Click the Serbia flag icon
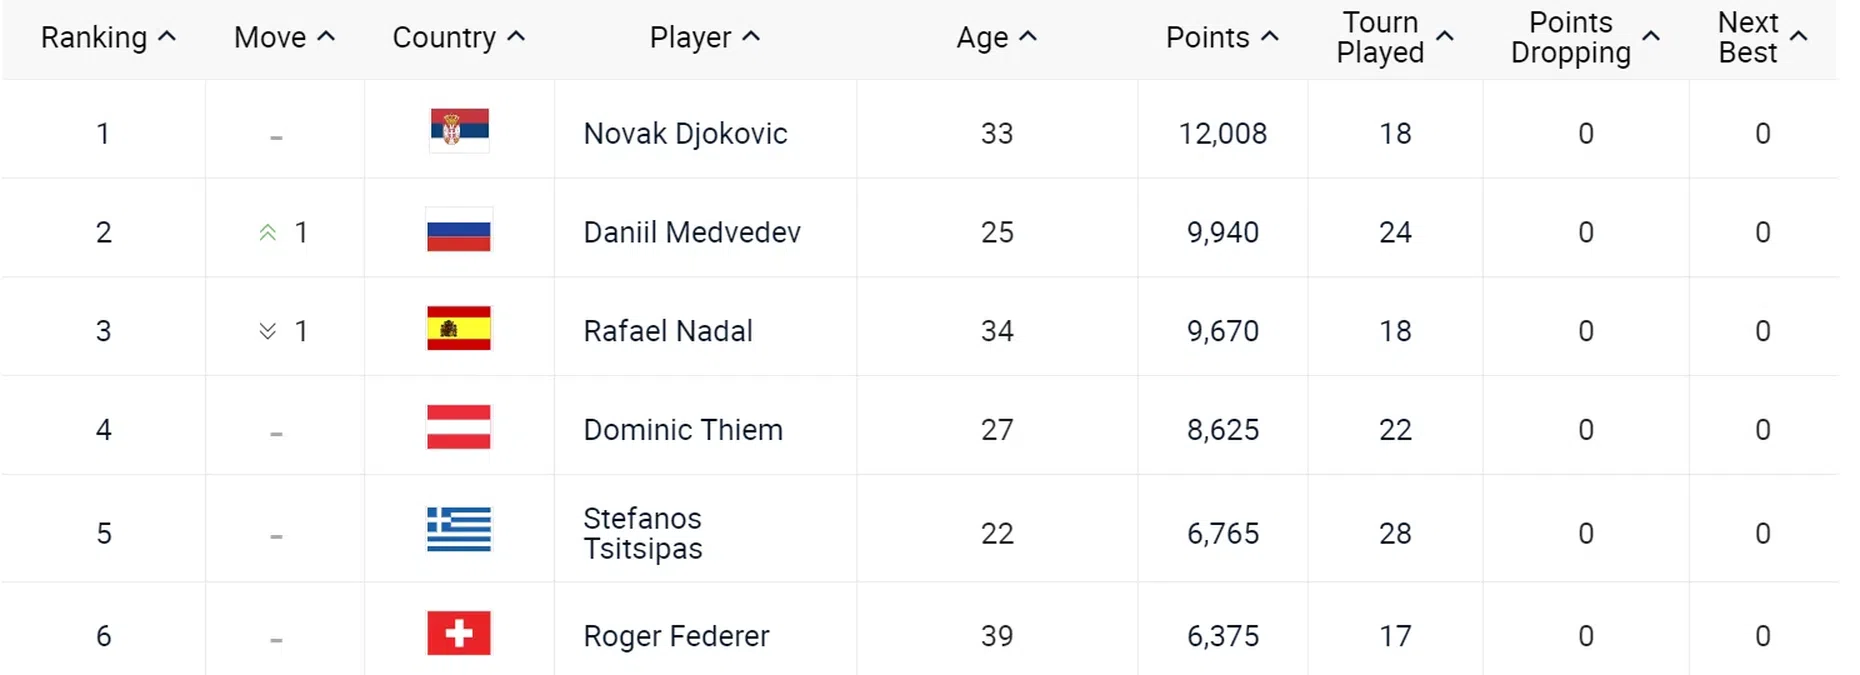The width and height of the screenshot is (1860, 675). (459, 129)
